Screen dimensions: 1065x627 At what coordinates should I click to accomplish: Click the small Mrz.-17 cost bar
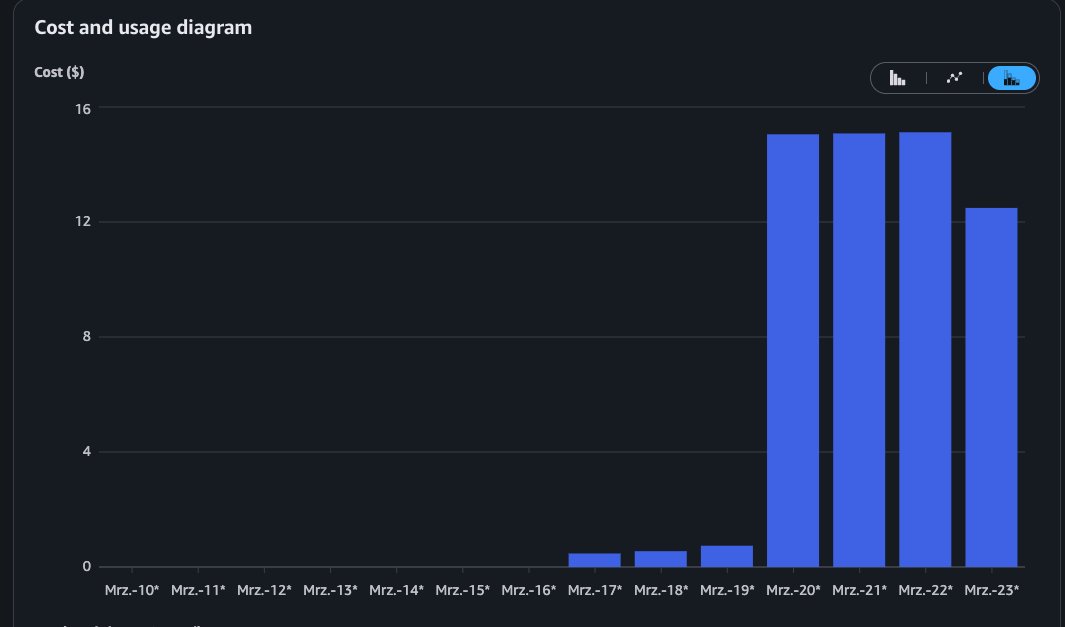[x=594, y=560]
